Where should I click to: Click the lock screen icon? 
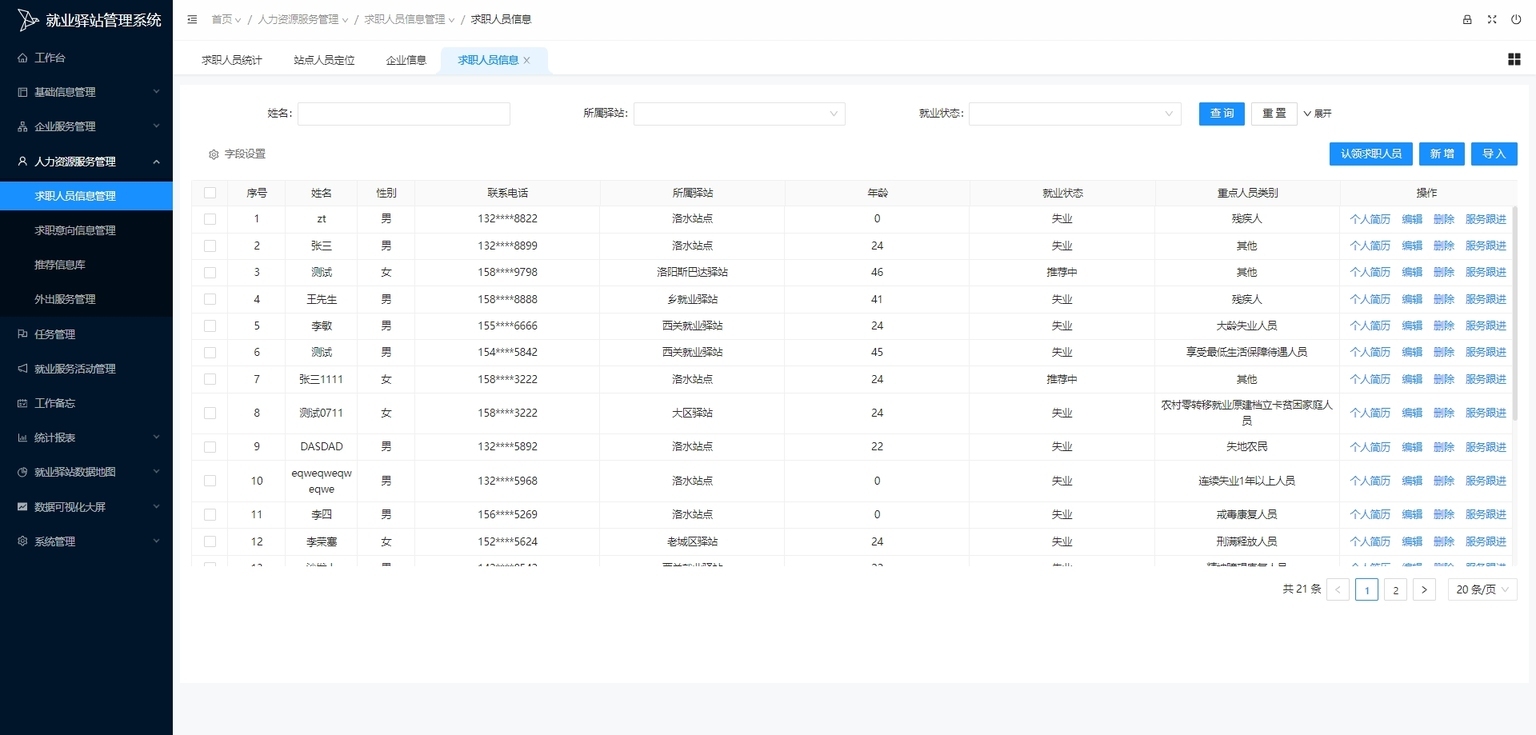point(1467,19)
